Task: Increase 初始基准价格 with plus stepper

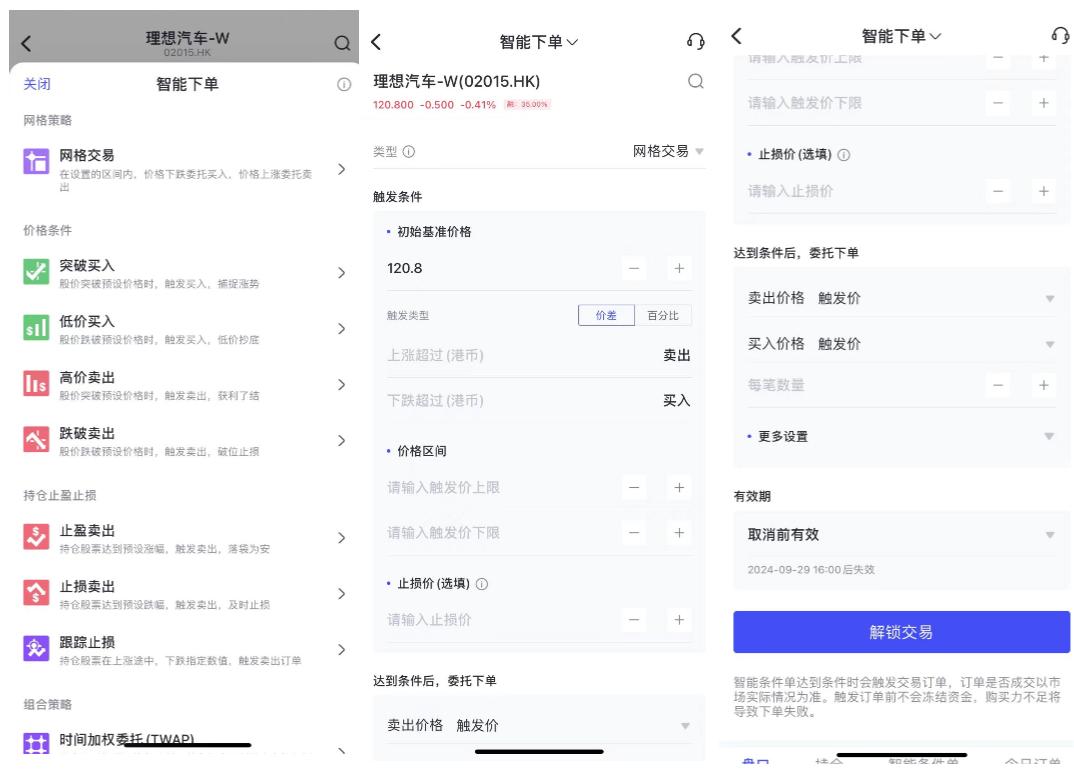Action: click(679, 269)
